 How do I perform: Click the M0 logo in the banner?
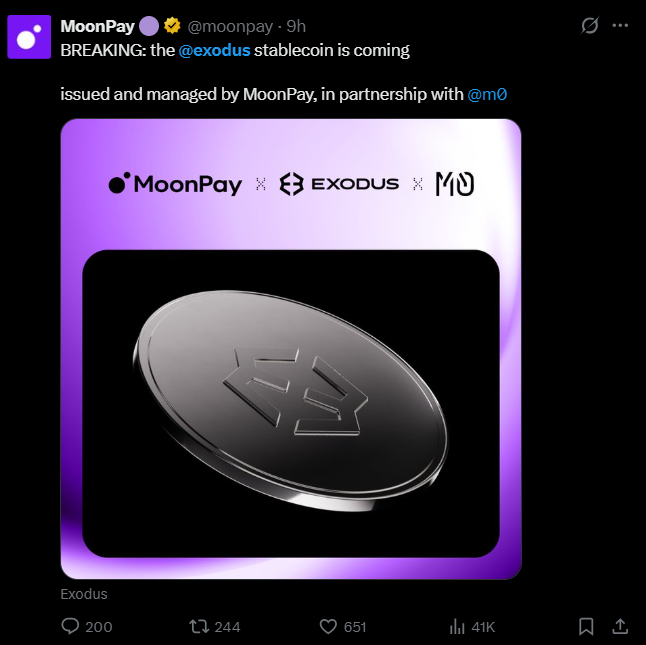coord(454,184)
